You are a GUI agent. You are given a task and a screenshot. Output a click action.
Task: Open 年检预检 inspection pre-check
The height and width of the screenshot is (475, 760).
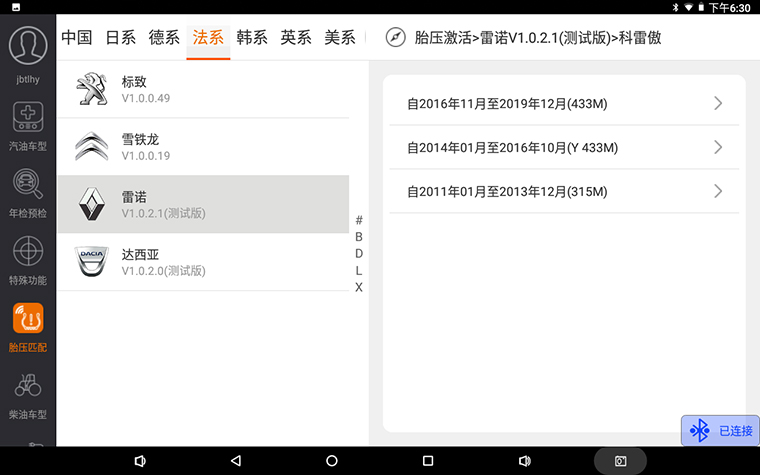(28, 193)
